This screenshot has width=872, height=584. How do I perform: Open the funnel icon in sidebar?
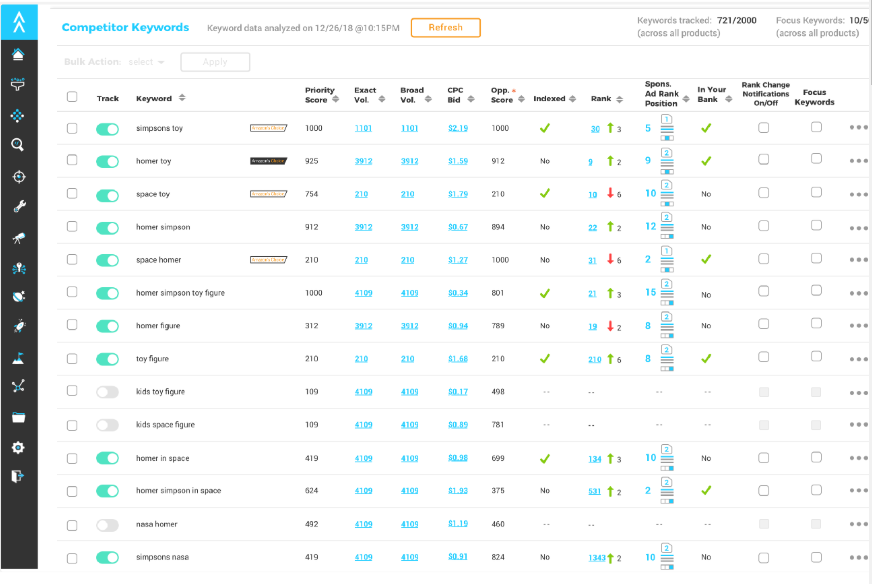point(18,85)
